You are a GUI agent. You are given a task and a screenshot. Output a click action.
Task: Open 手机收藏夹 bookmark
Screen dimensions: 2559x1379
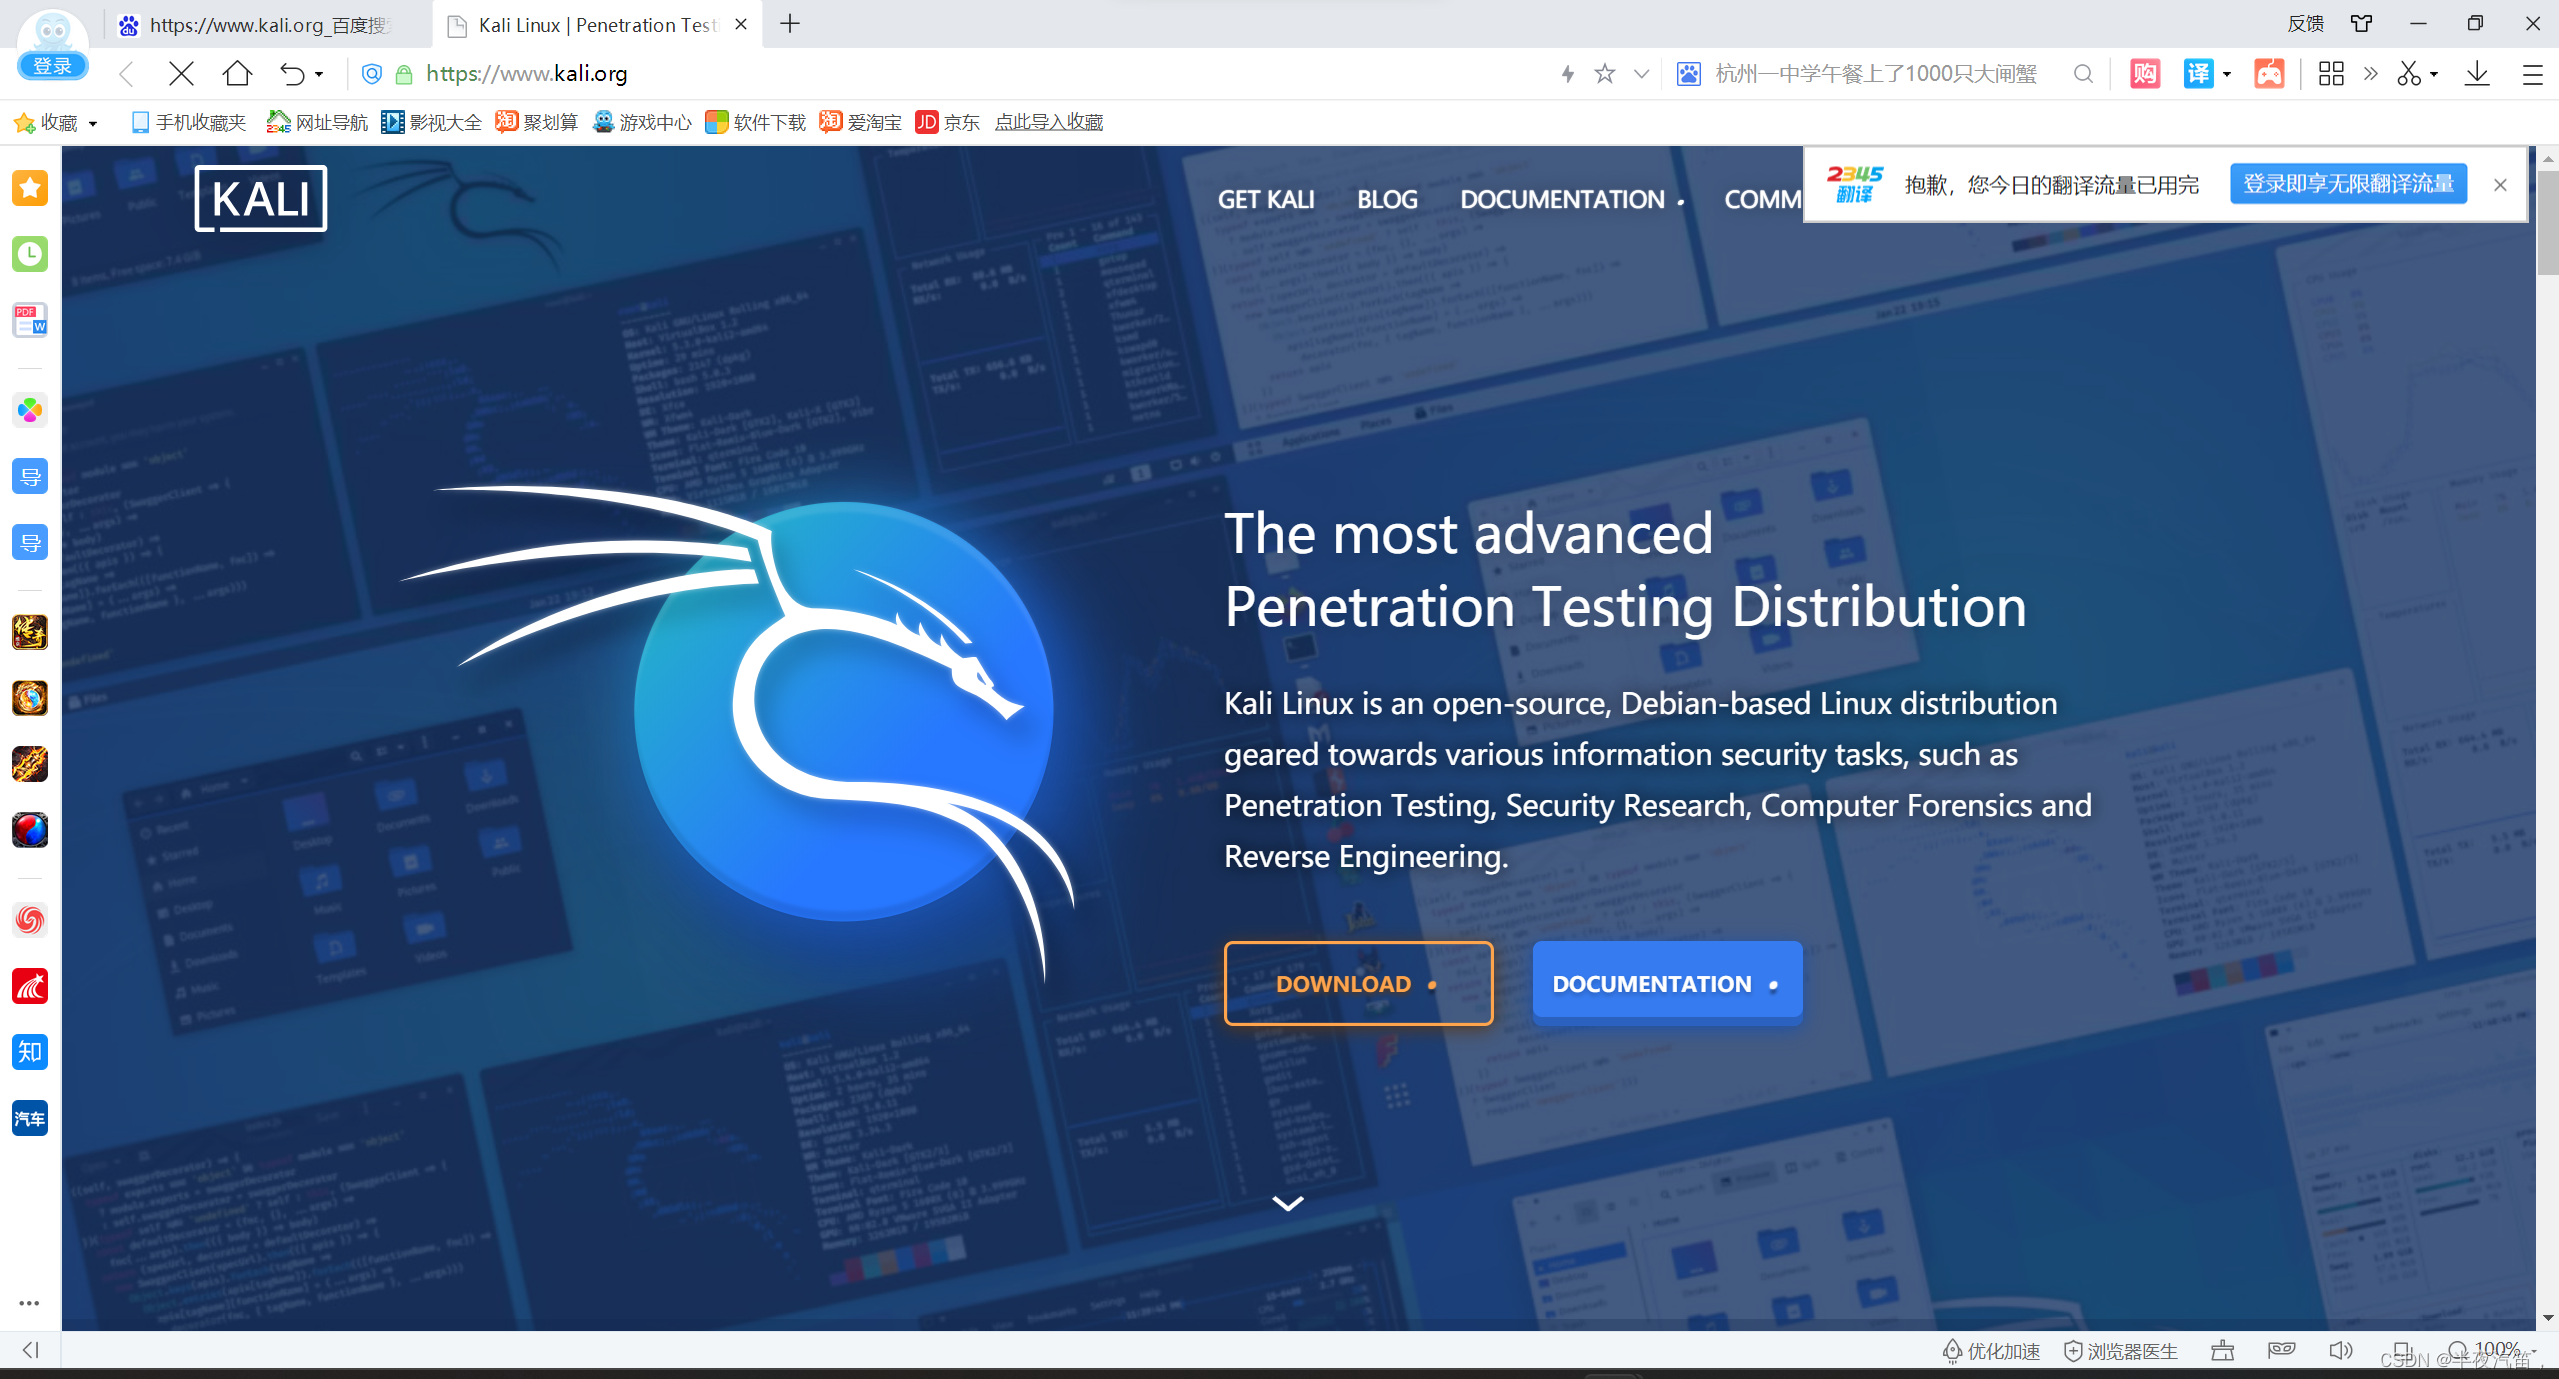[188, 122]
